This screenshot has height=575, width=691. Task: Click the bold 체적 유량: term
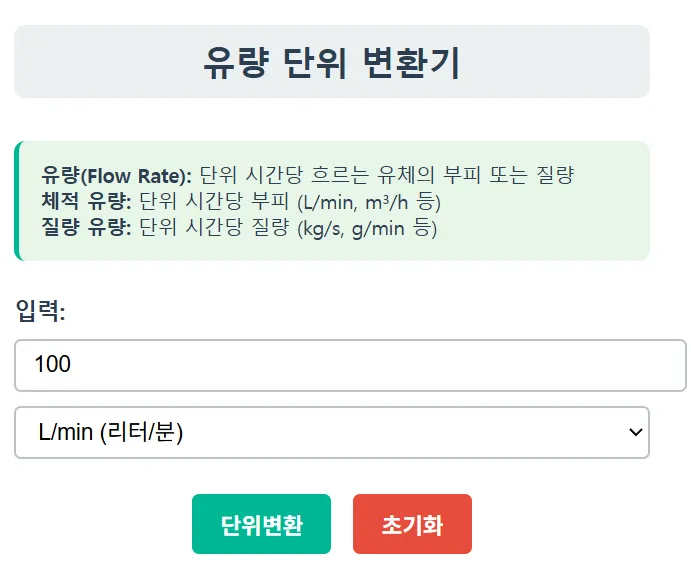[87, 202]
